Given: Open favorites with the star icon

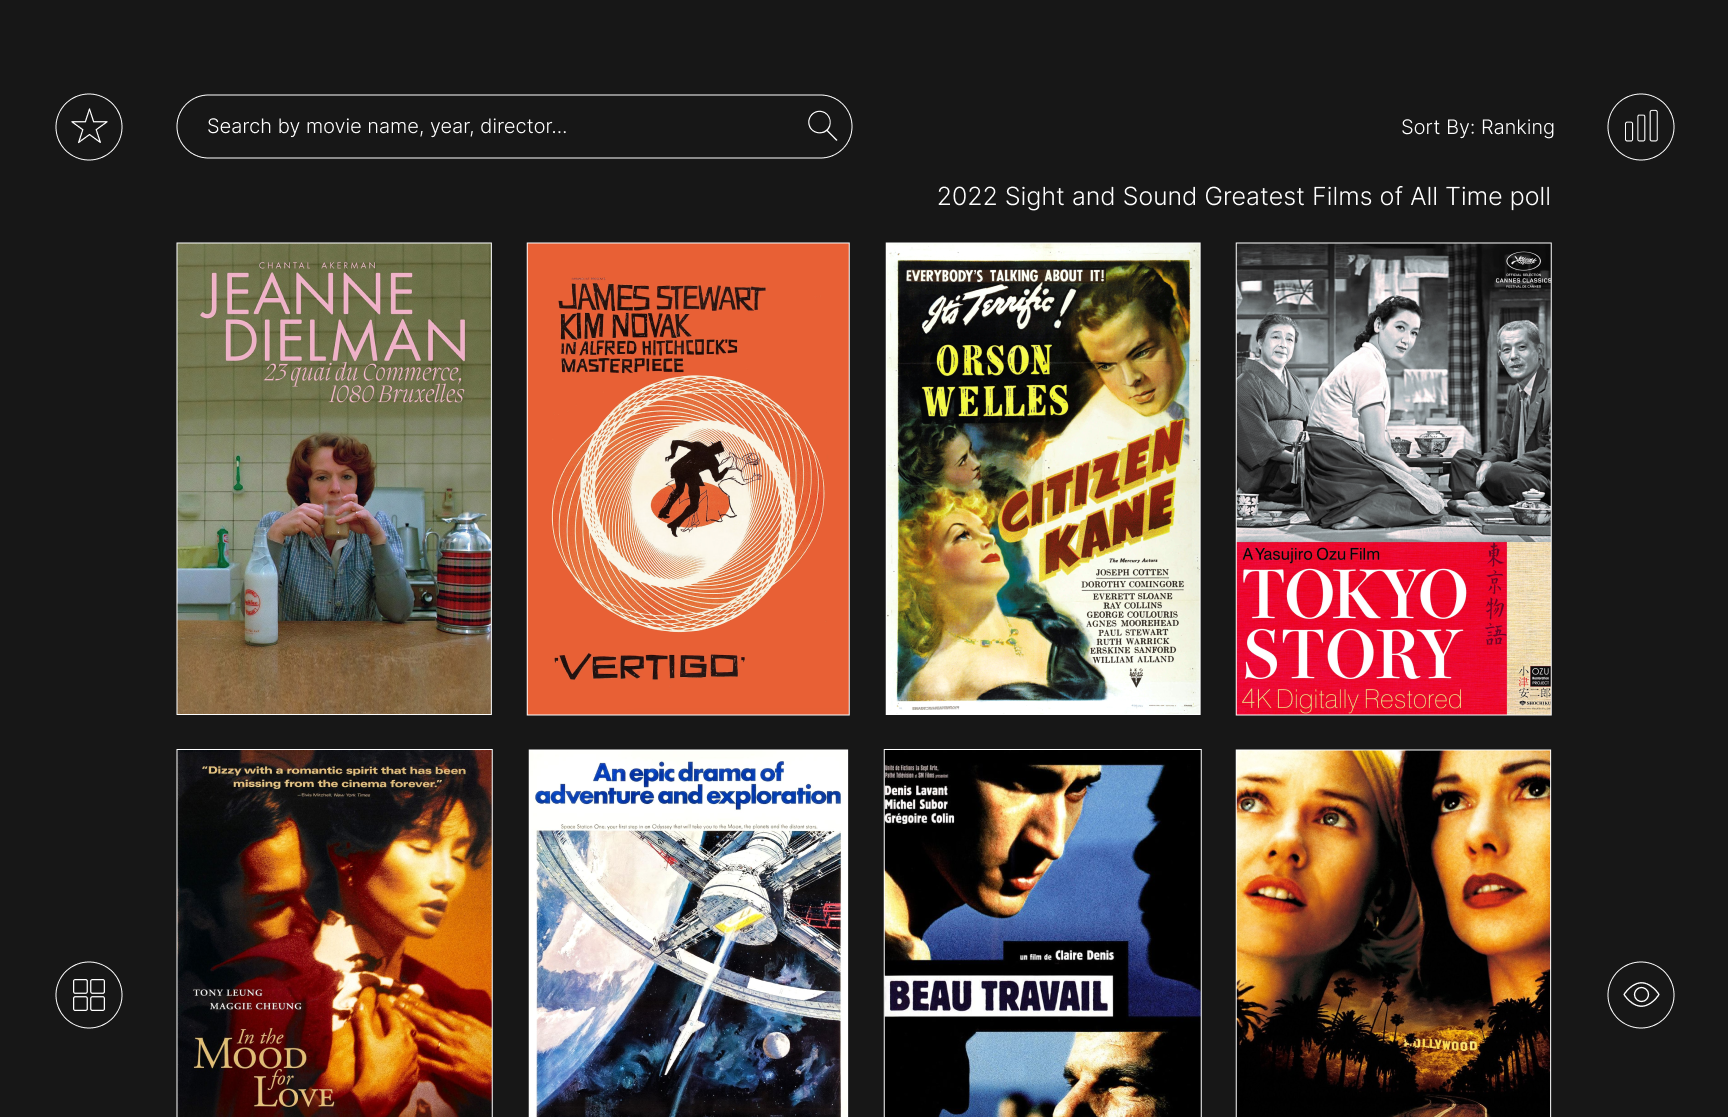Looking at the screenshot, I should (89, 127).
